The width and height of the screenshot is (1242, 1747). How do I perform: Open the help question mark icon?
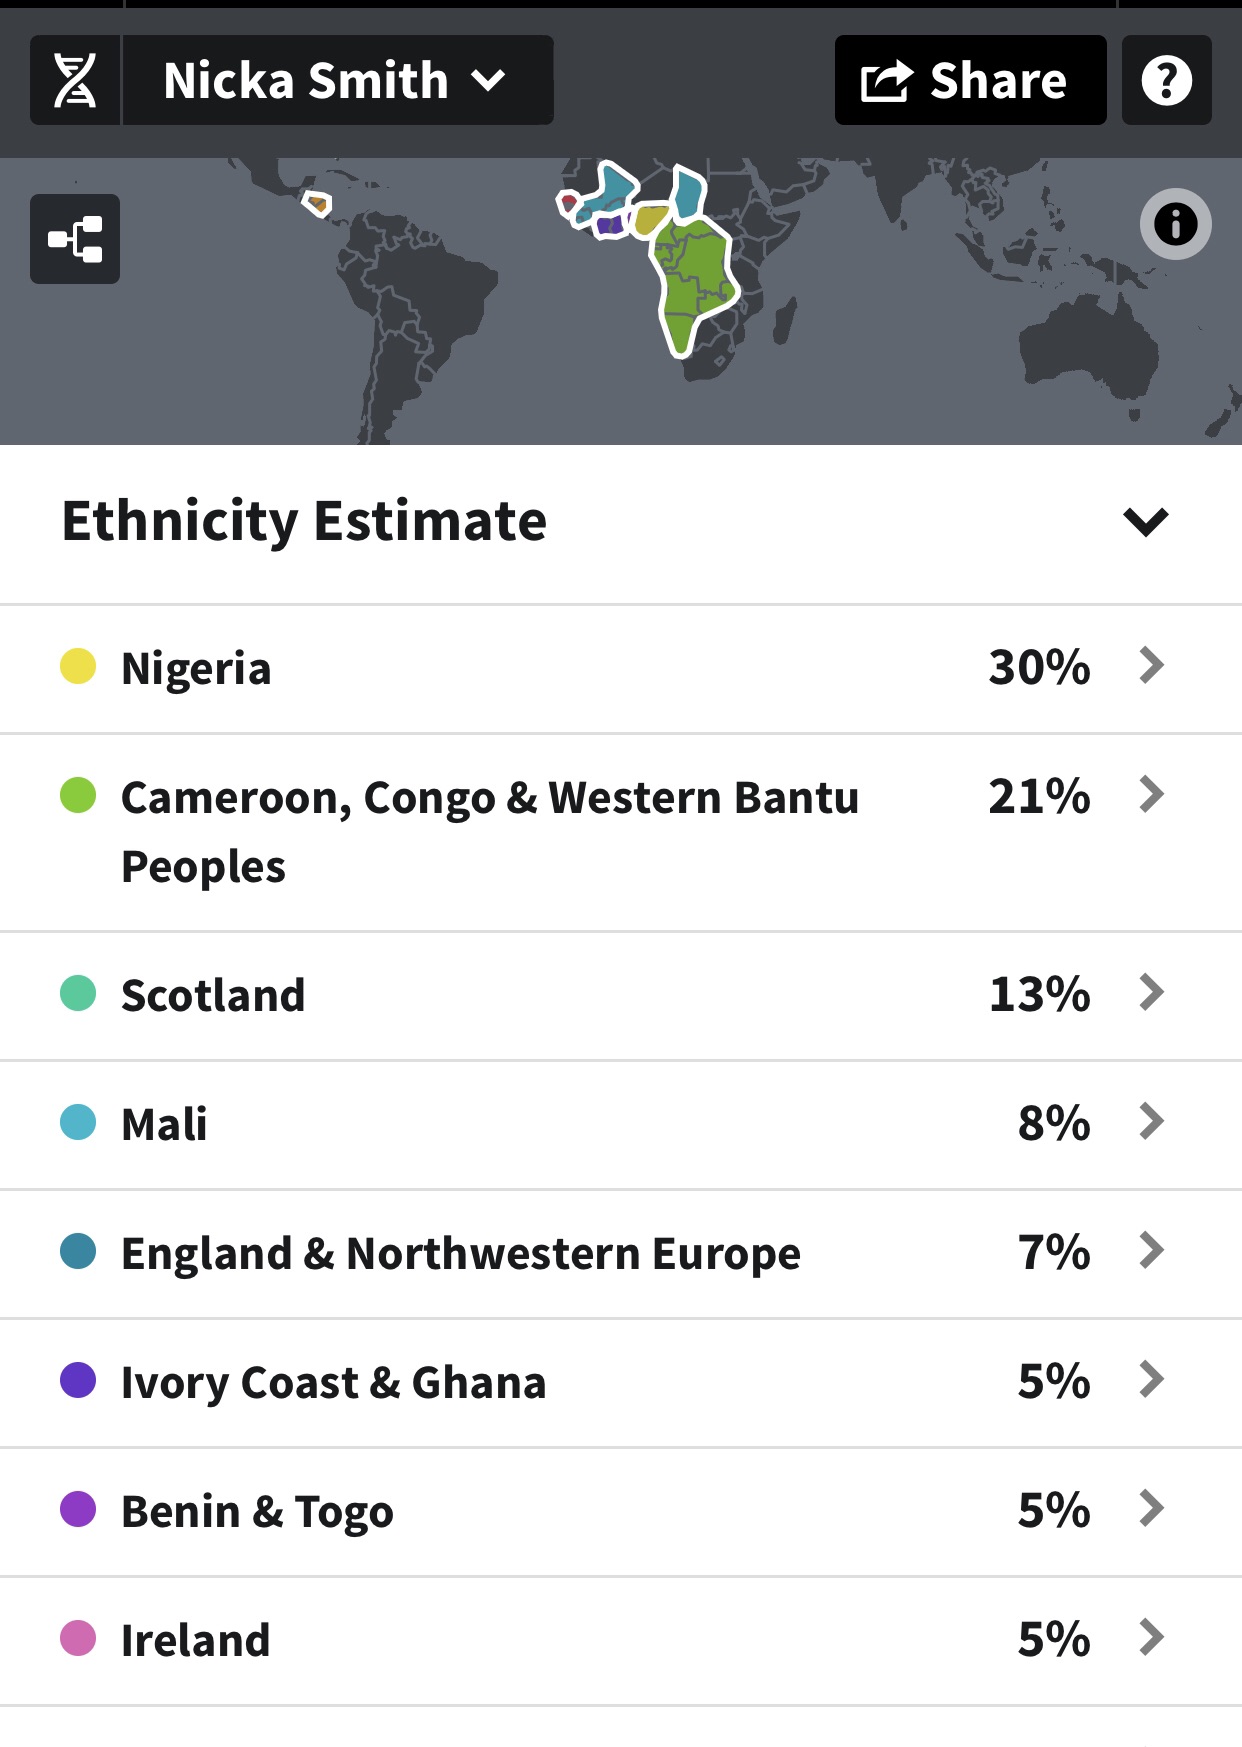pos(1166,80)
